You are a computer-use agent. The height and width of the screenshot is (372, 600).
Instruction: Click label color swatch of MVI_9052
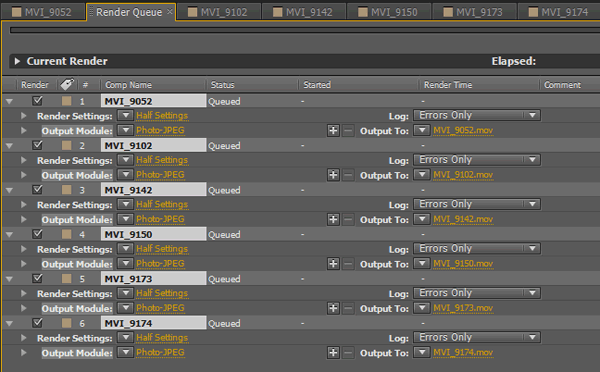click(x=67, y=101)
